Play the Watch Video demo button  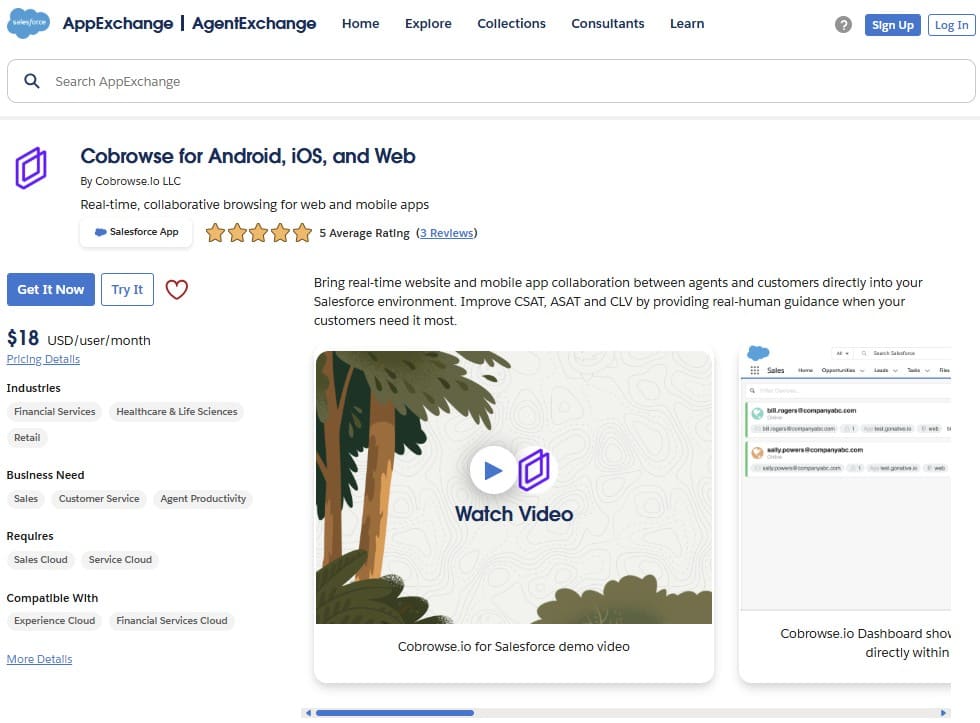pos(493,470)
